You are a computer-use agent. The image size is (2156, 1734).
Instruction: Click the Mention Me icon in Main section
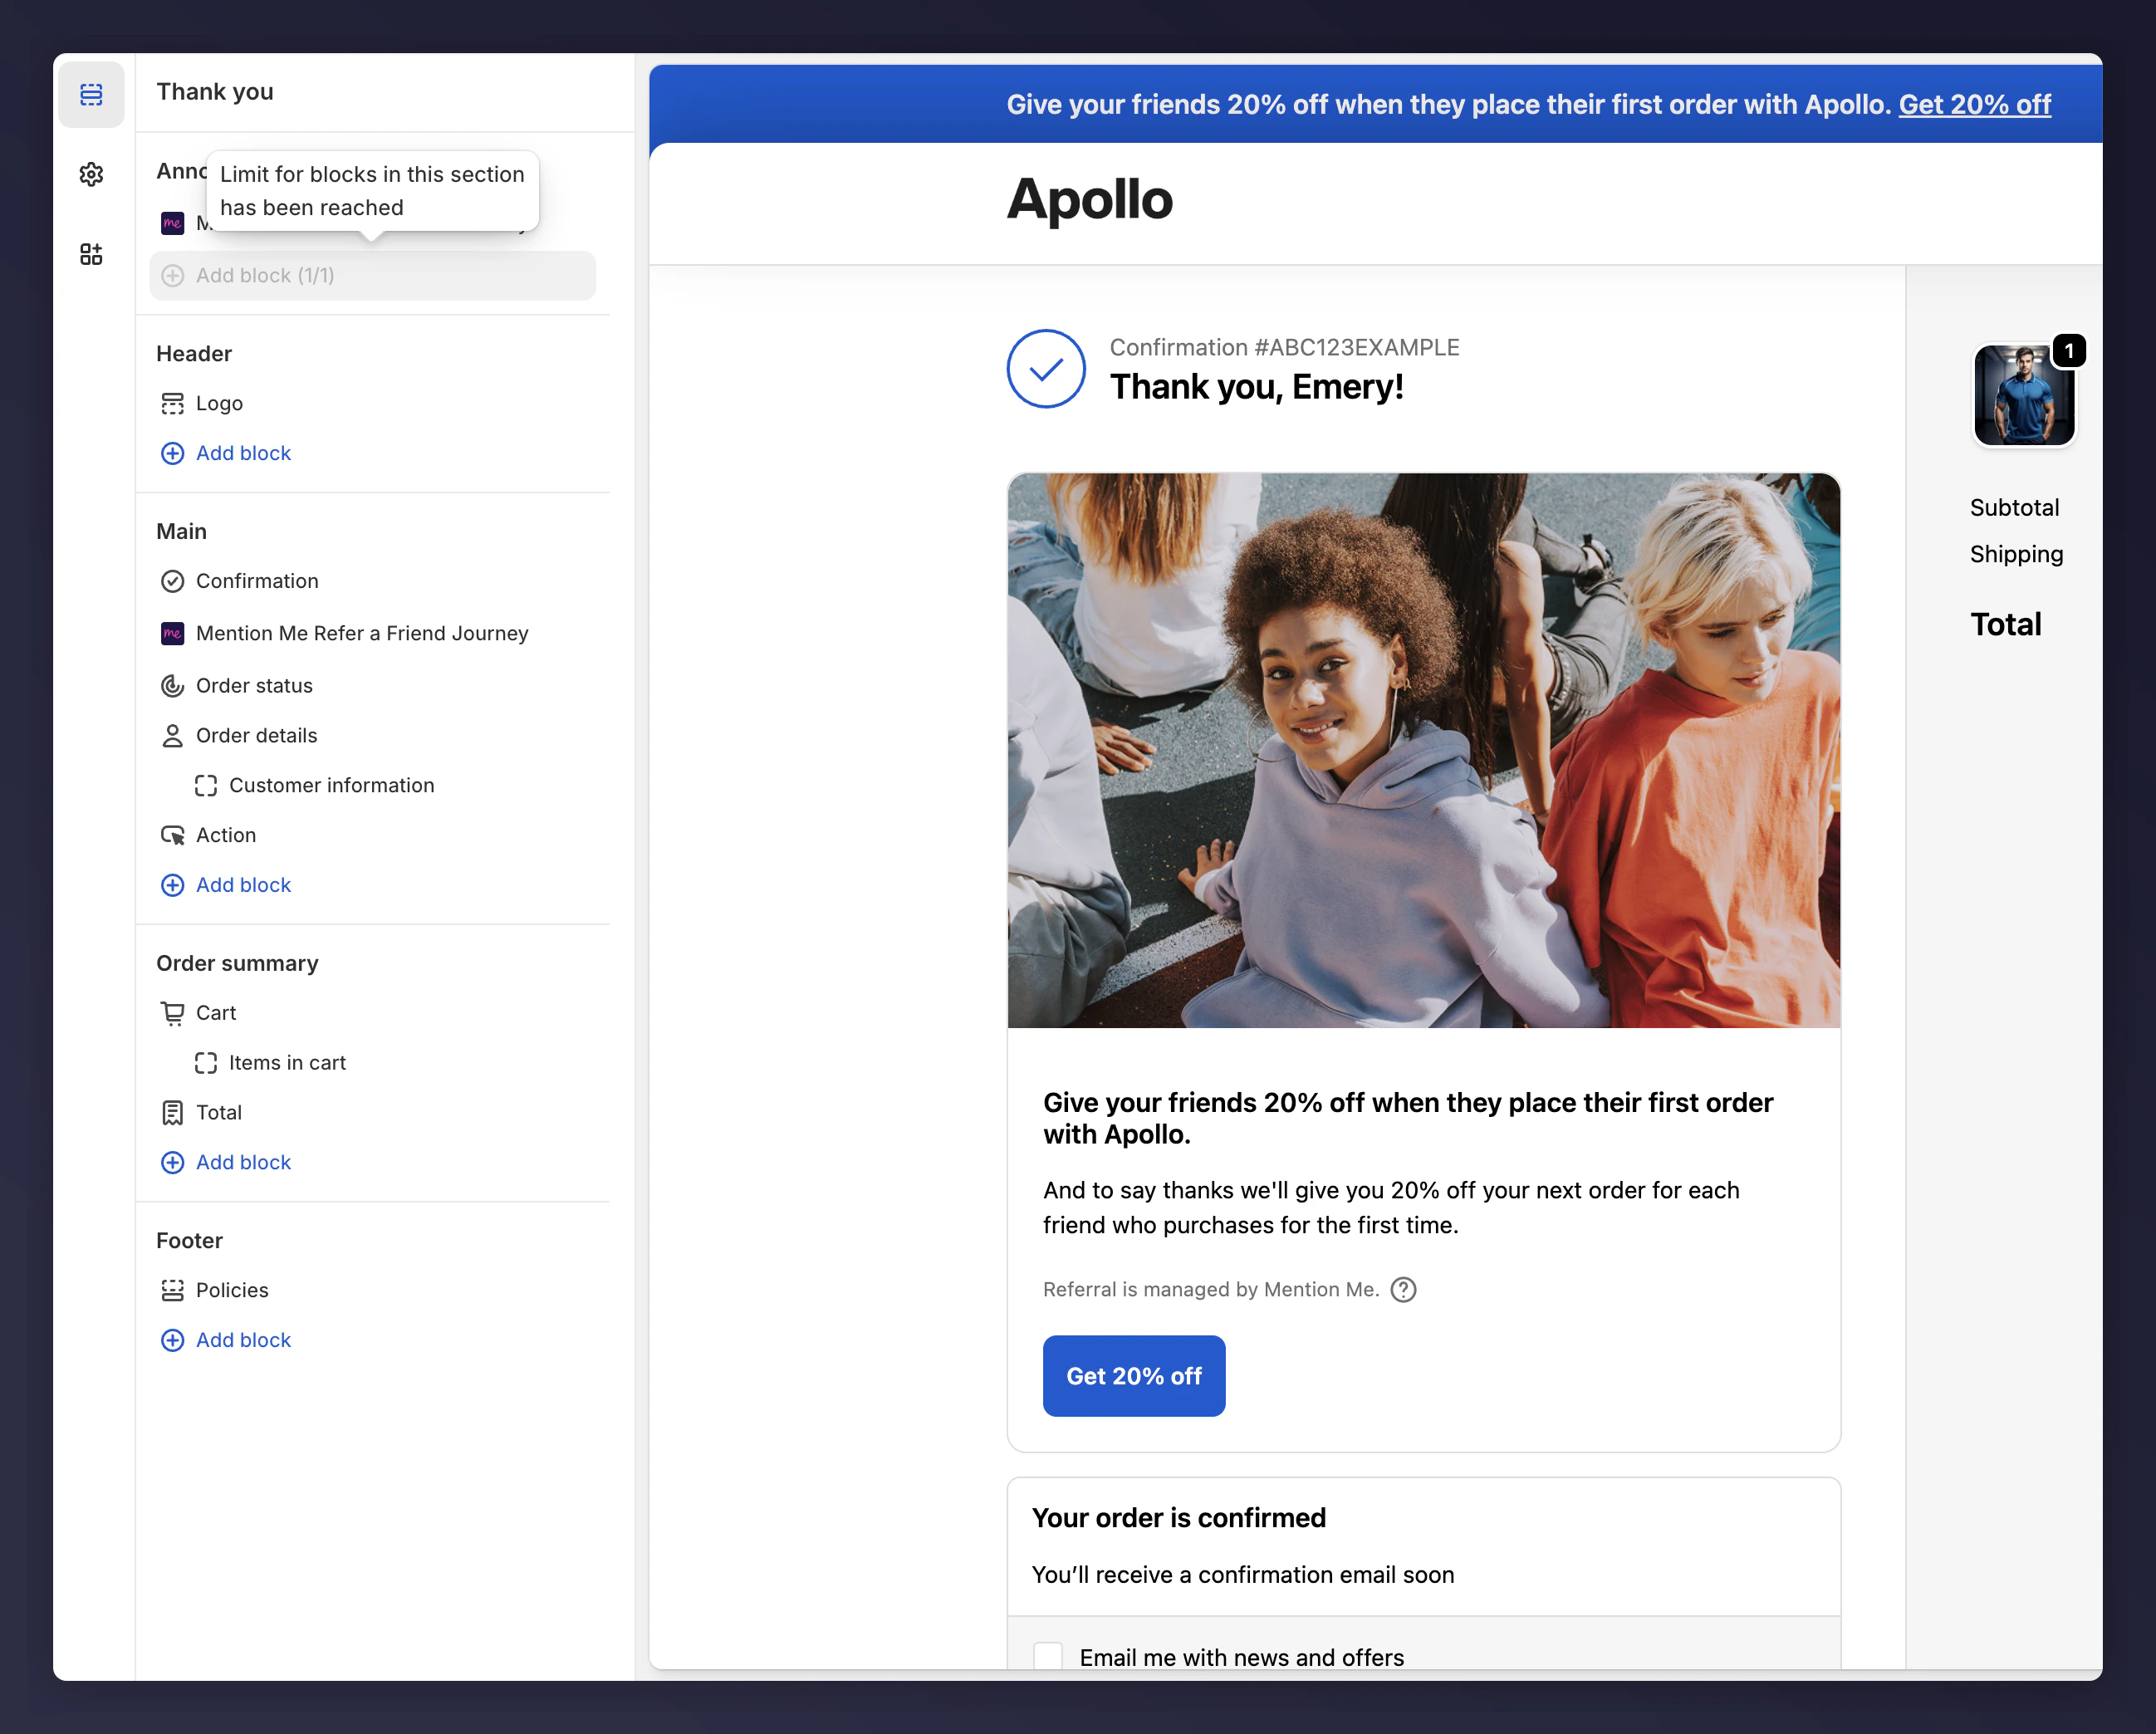[172, 633]
